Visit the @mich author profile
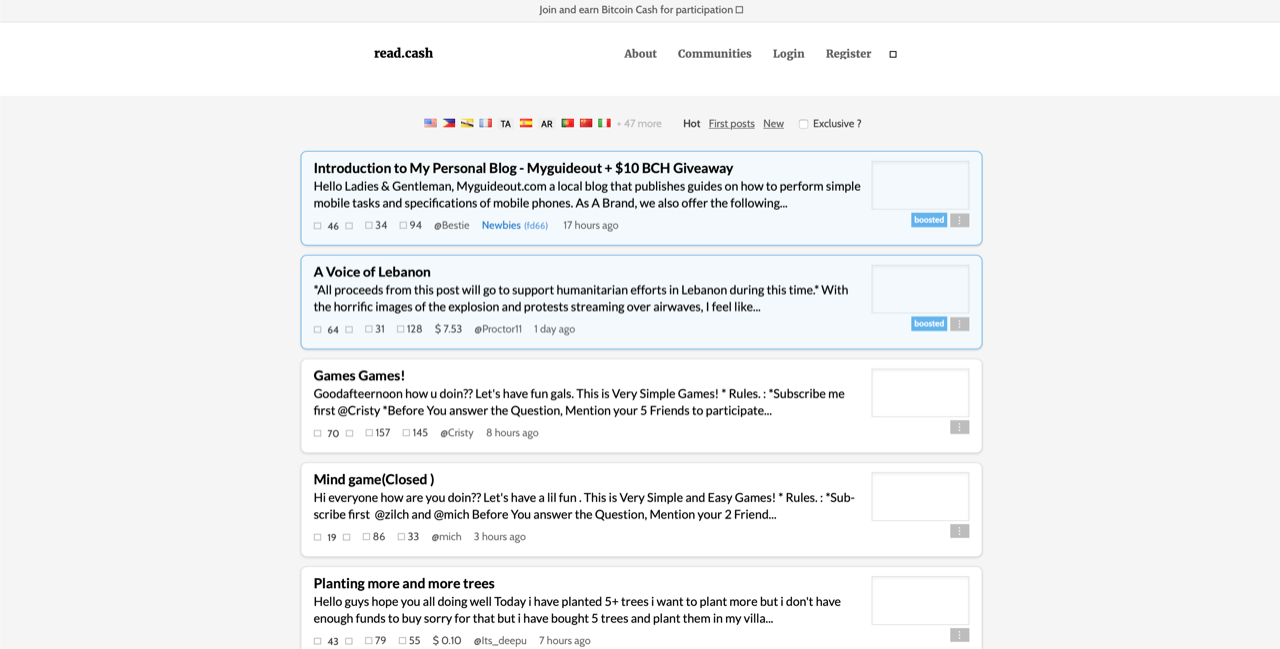 pos(446,537)
